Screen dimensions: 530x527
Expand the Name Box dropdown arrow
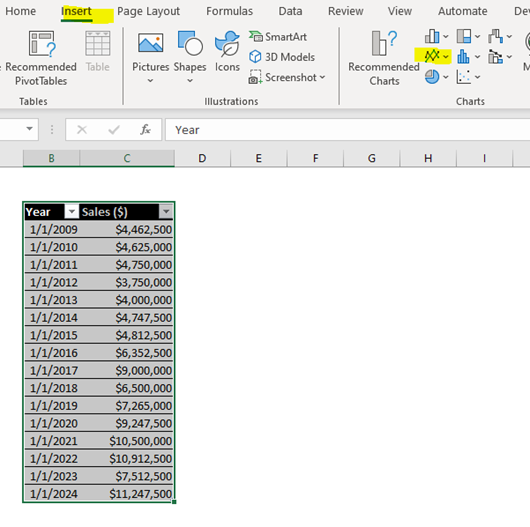pyautogui.click(x=29, y=129)
